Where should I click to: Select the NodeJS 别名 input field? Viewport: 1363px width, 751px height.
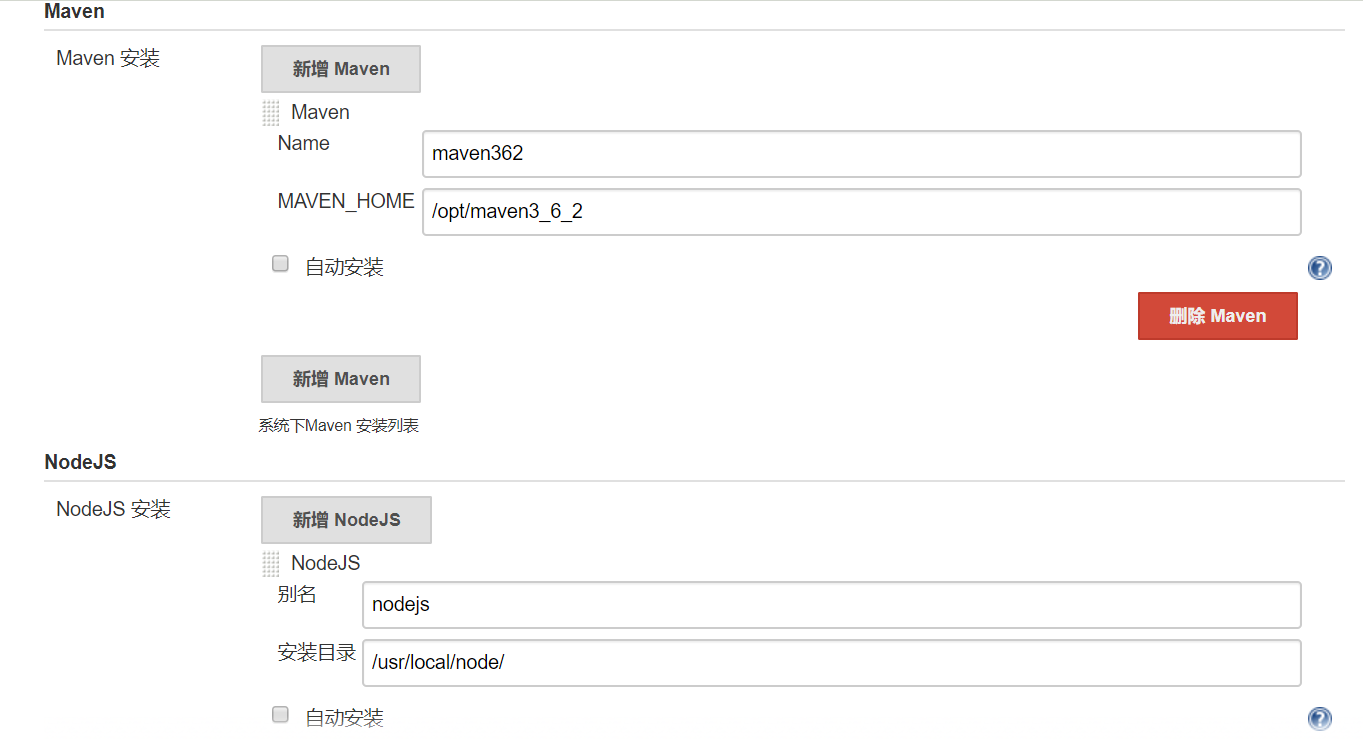(x=832, y=605)
